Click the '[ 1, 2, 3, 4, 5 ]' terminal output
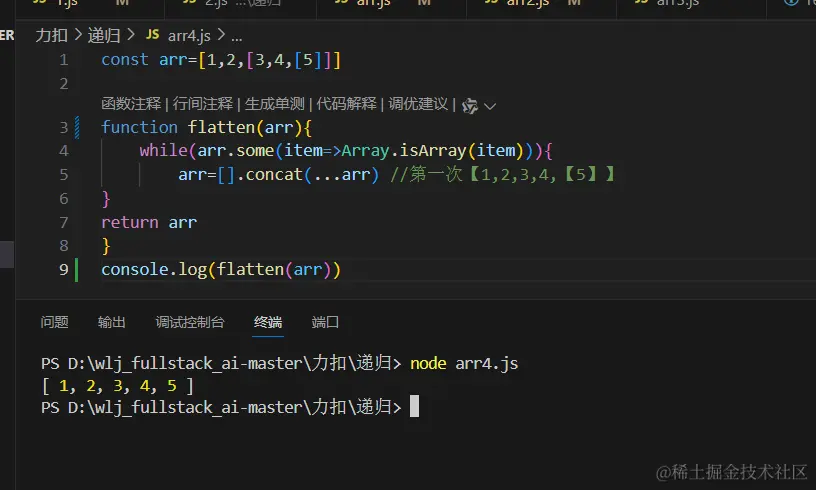Viewport: 816px width, 490px height. 117,386
